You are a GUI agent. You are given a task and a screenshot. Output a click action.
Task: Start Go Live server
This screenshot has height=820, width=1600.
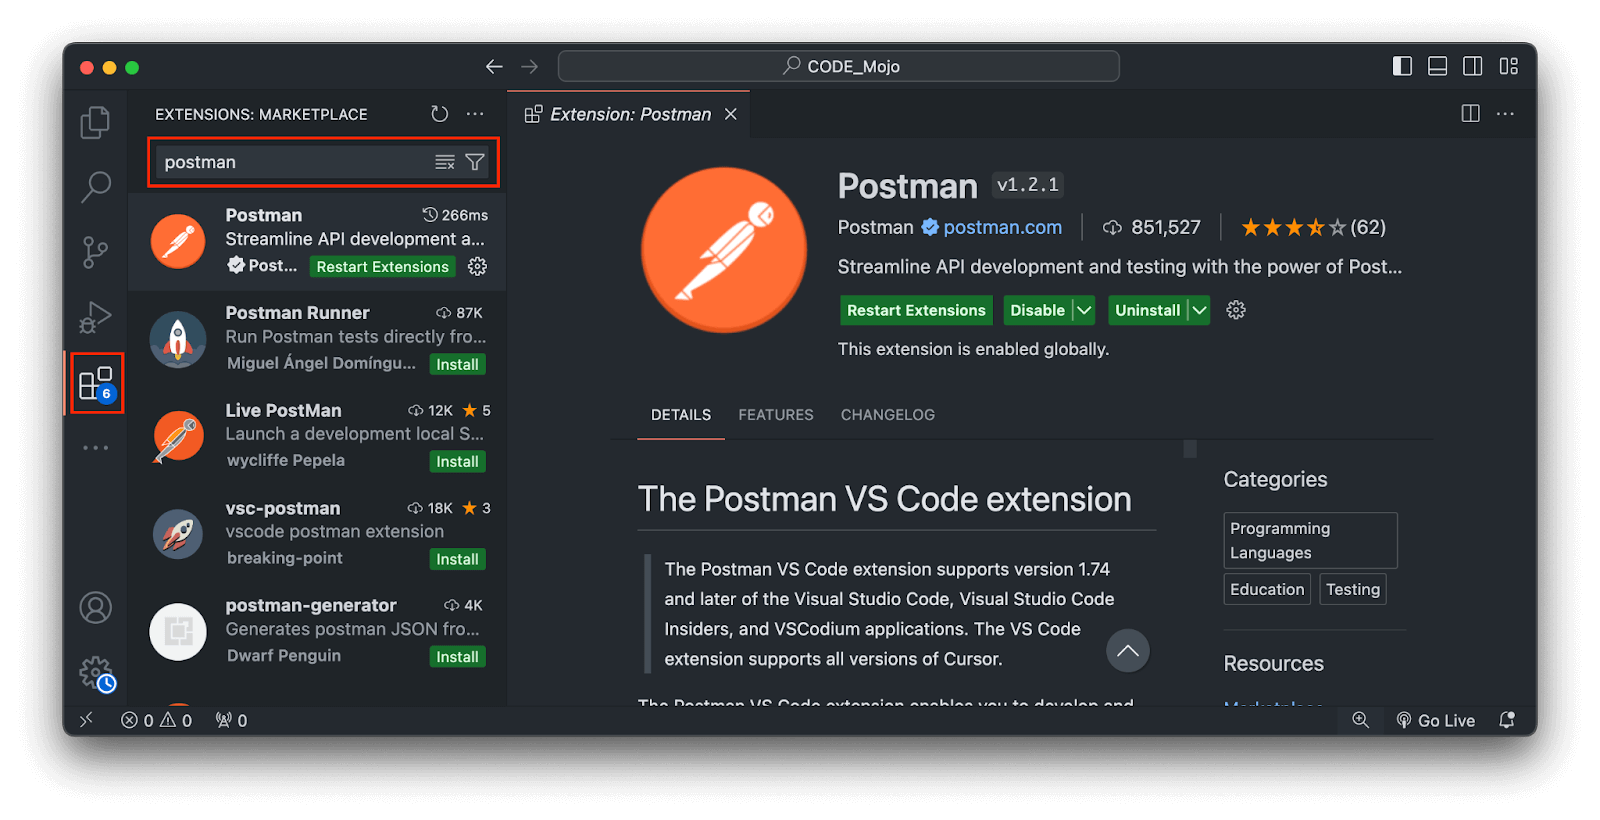tap(1435, 720)
